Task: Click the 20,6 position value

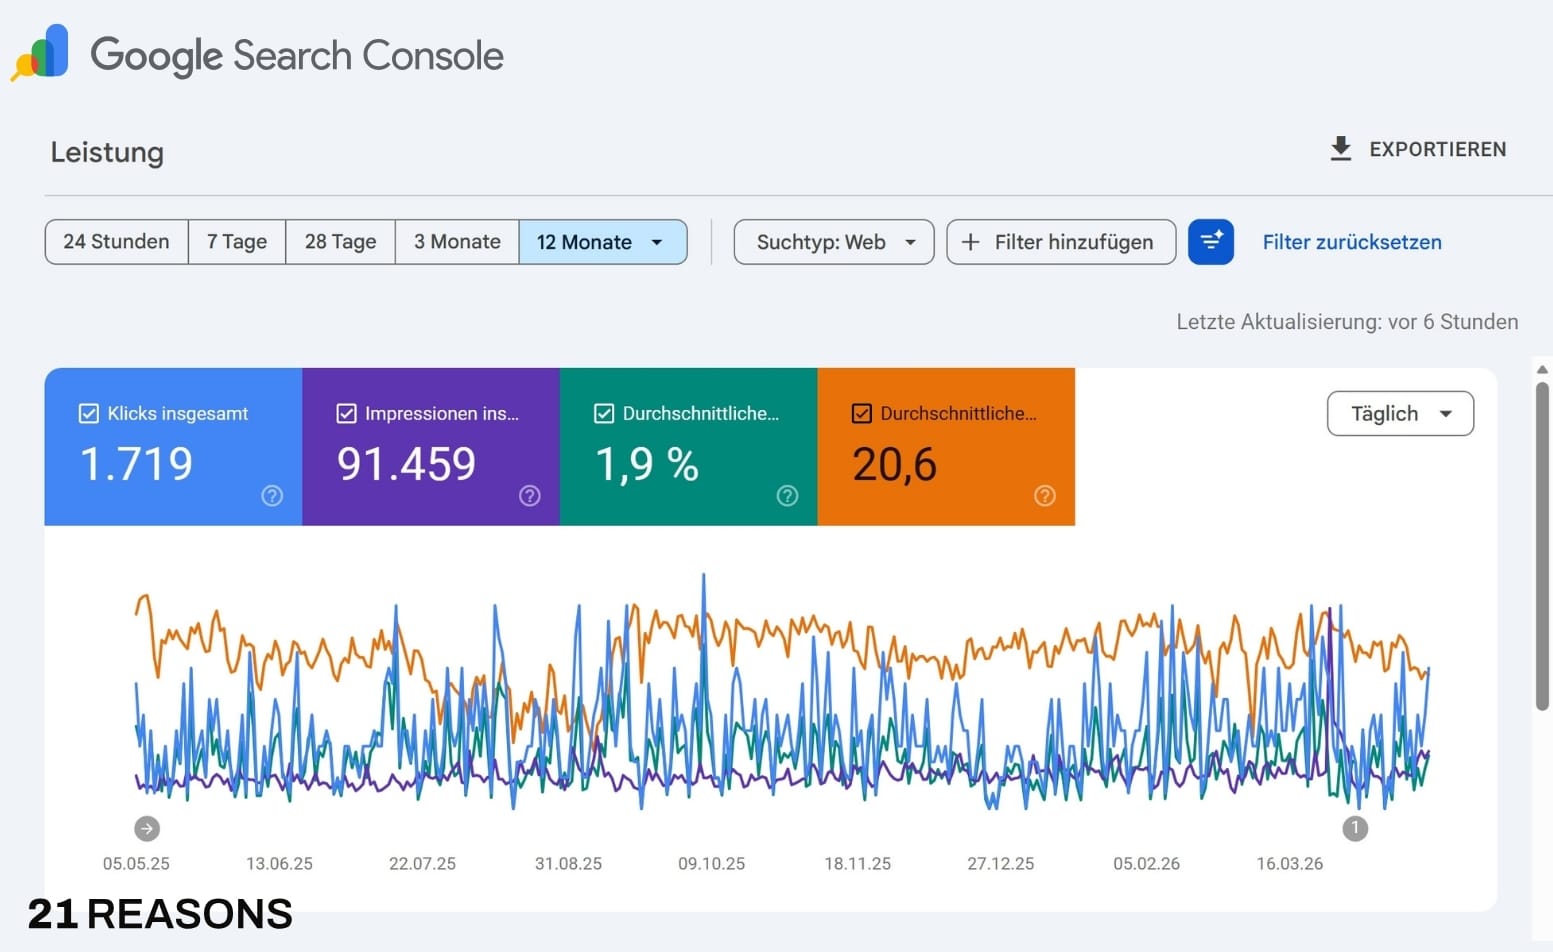Action: pyautogui.click(x=894, y=464)
